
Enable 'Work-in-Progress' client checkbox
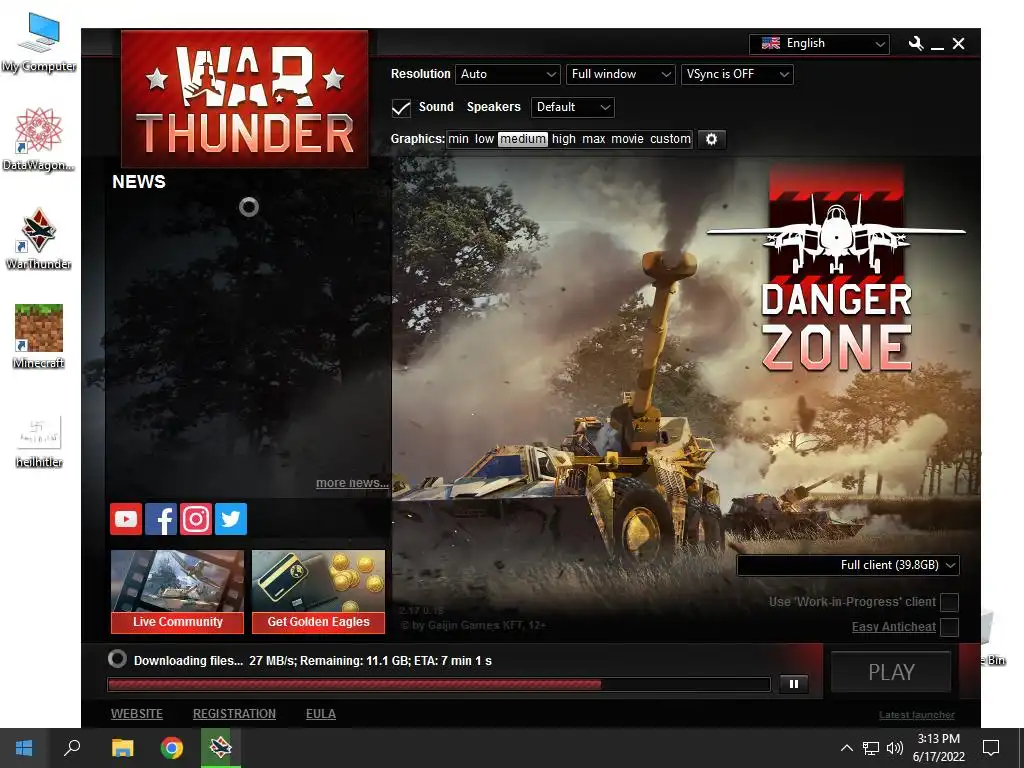pyautogui.click(x=949, y=602)
